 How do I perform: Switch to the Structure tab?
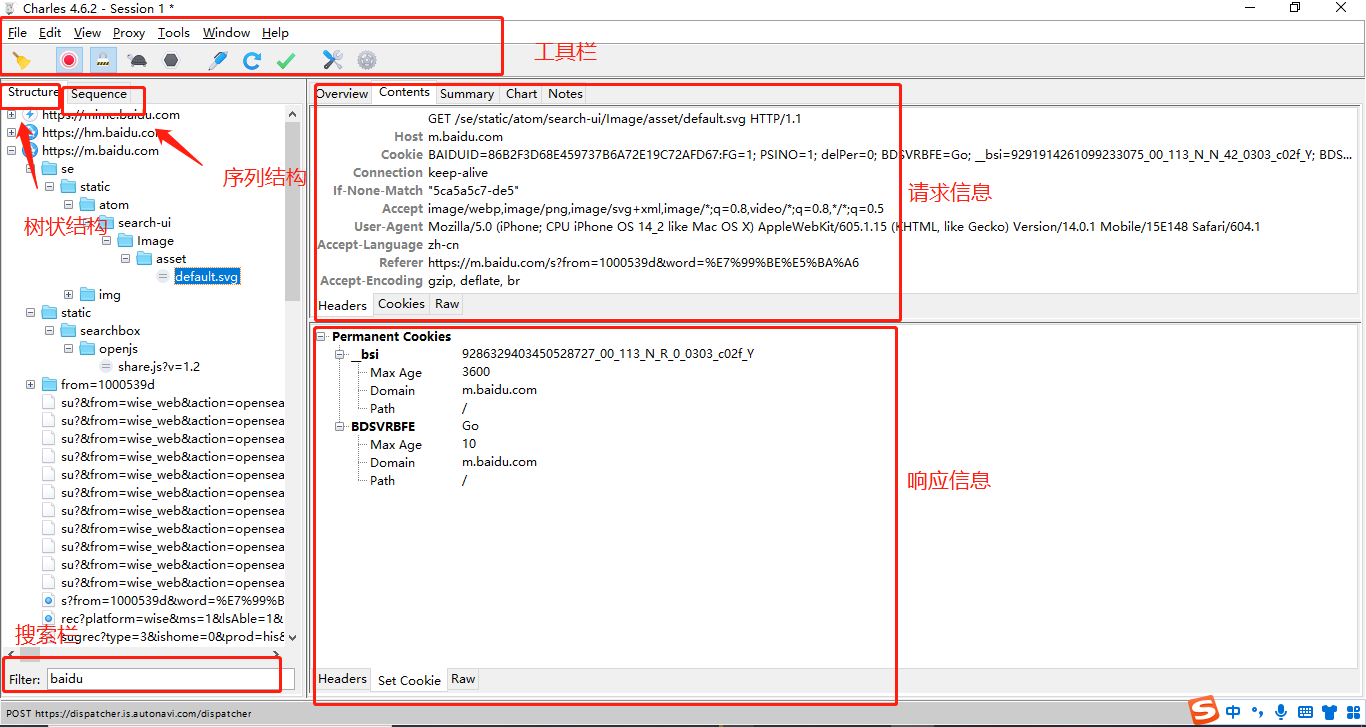coord(33,93)
